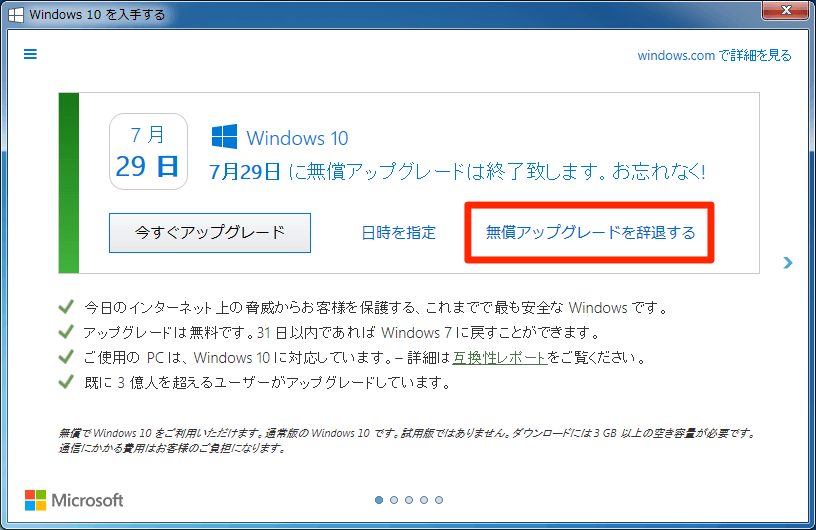Select the second page indicator dot

coord(394,500)
